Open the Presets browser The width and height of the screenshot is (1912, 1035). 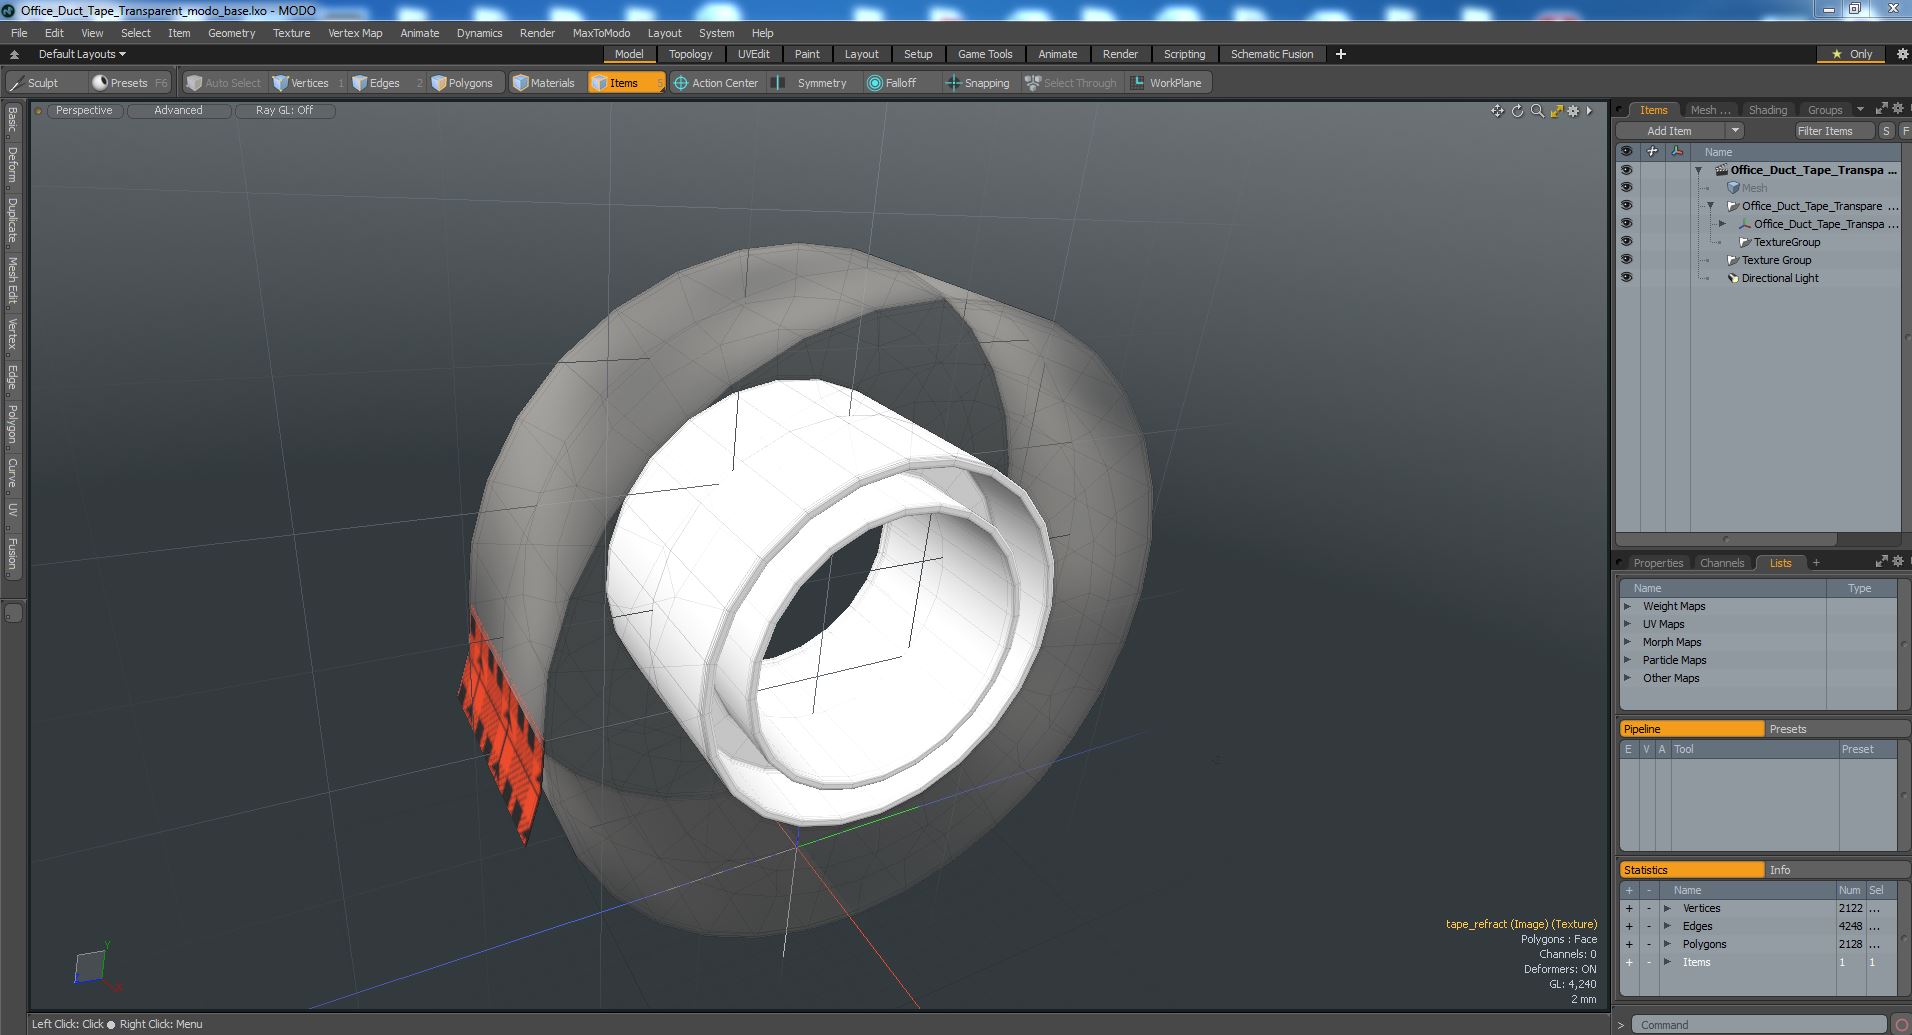128,83
